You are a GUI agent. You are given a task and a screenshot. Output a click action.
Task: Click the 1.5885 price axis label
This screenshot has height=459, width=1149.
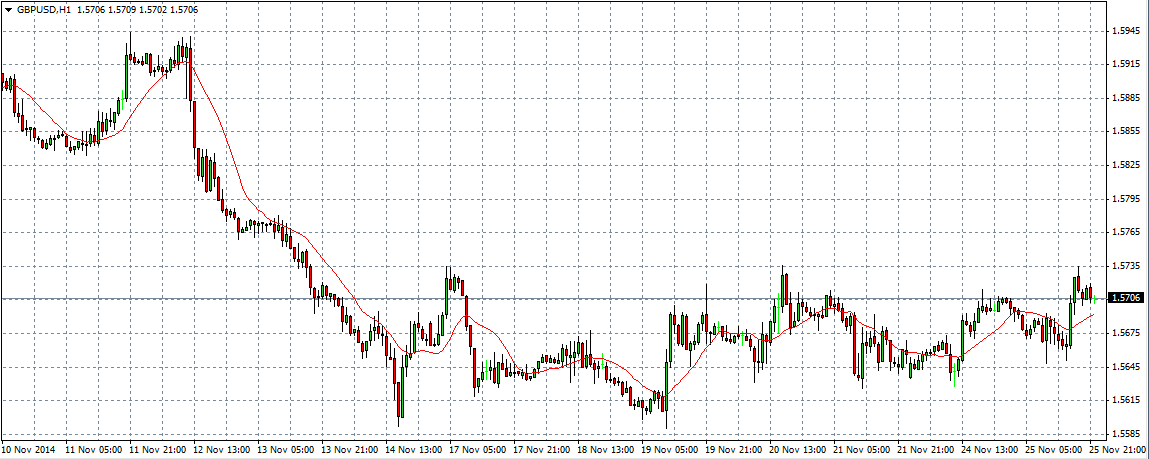(x=1125, y=98)
